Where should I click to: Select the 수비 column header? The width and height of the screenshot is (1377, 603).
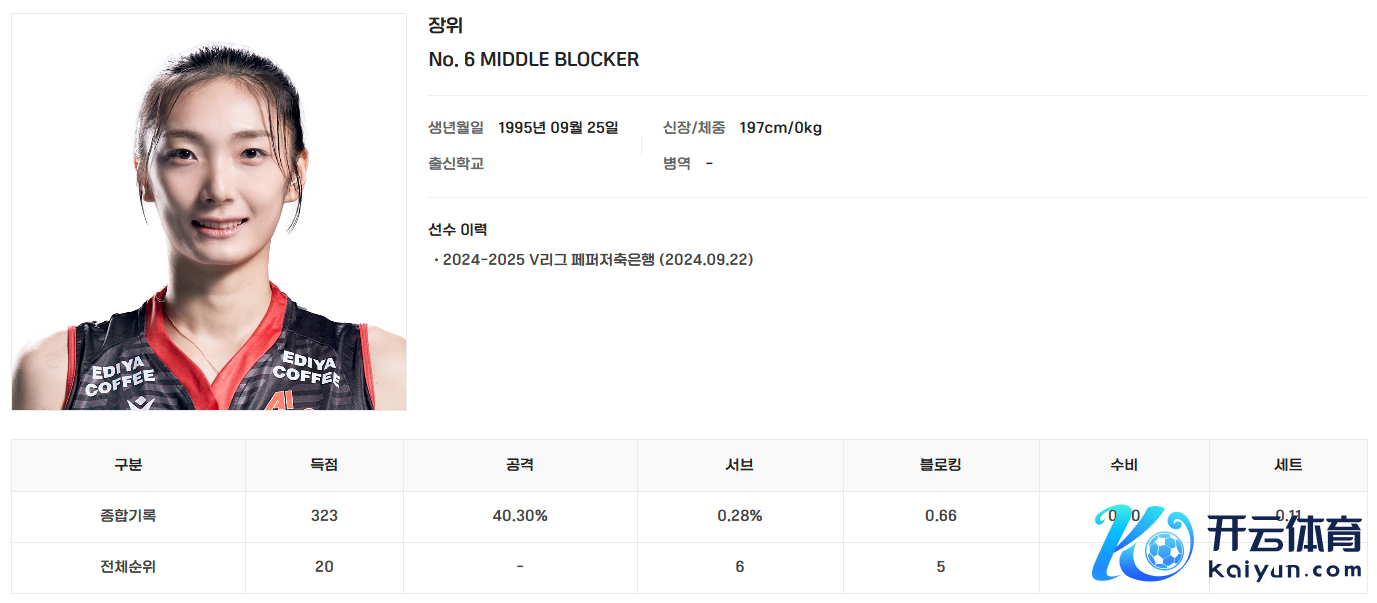[x=1124, y=465]
